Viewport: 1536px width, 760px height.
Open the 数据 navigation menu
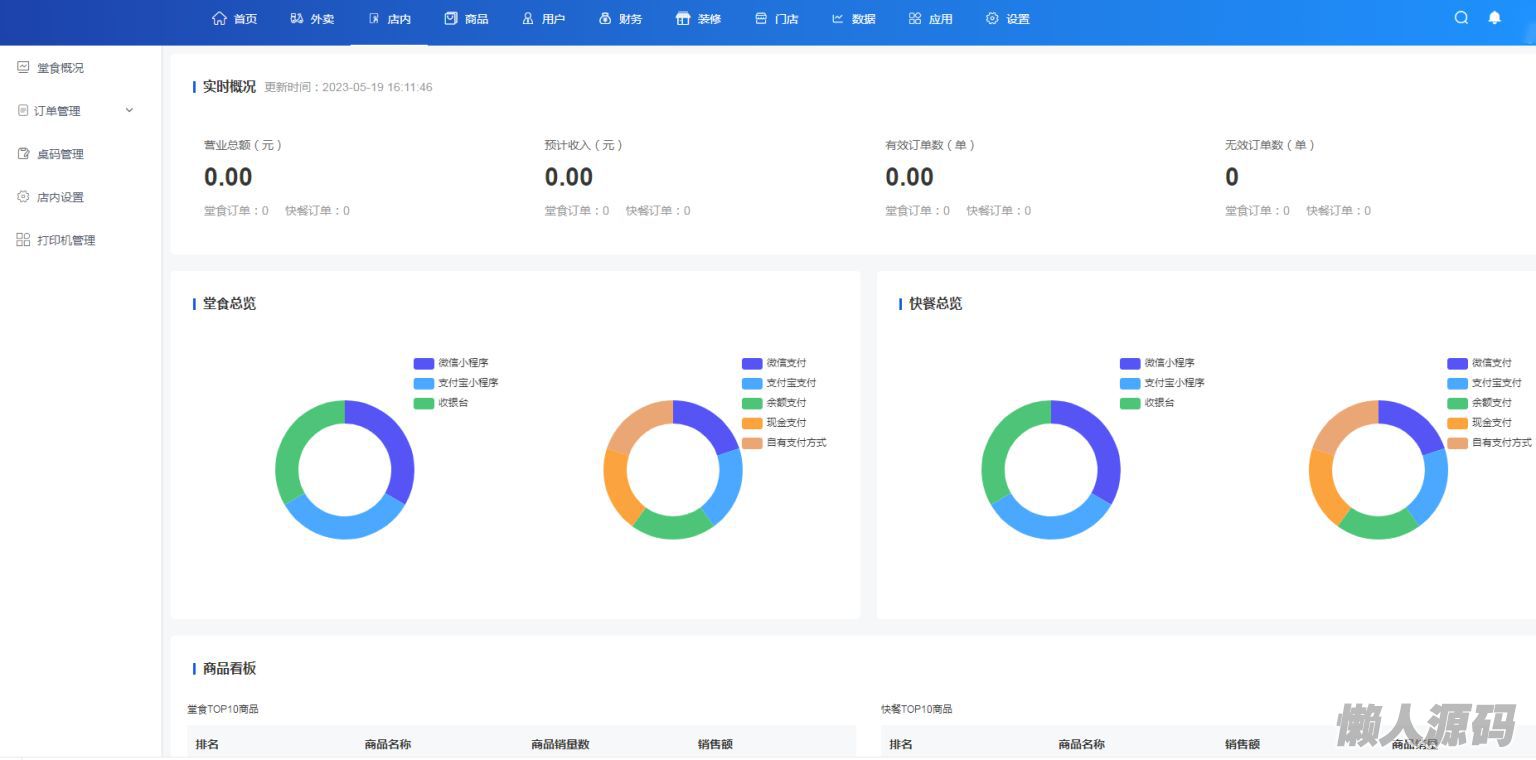tap(853, 19)
